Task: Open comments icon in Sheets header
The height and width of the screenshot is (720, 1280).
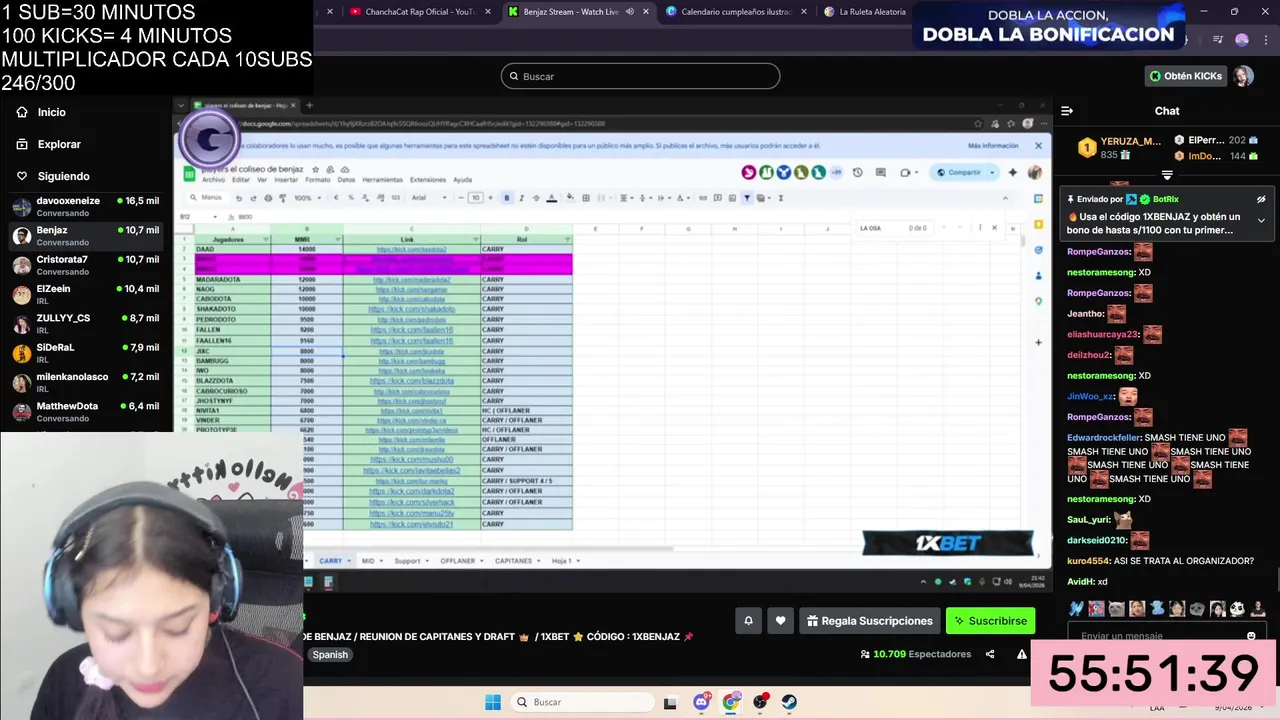Action: (x=880, y=172)
